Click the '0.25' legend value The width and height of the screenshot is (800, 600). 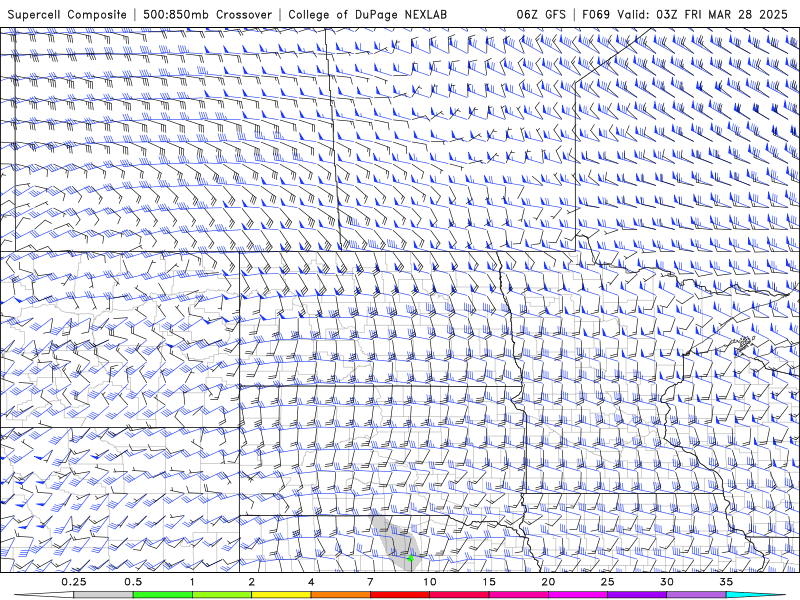point(74,582)
